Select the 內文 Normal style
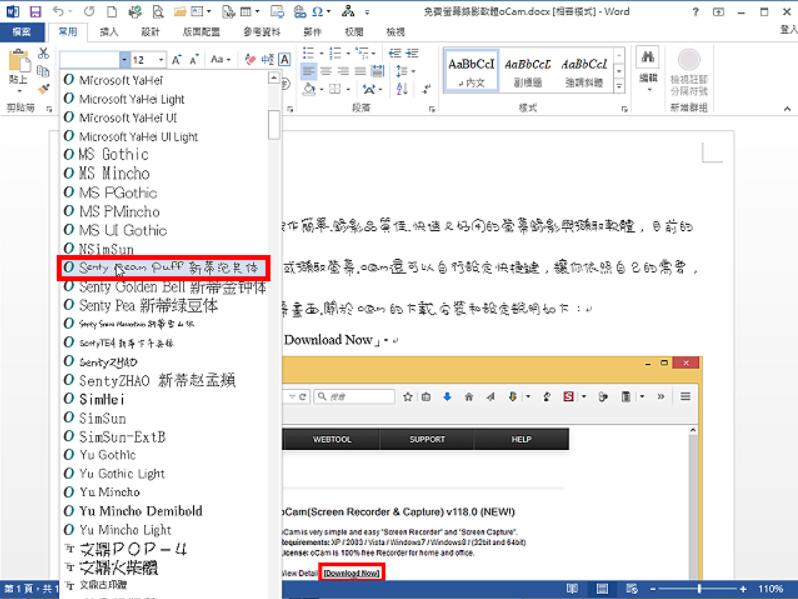798x599 pixels. [471, 71]
